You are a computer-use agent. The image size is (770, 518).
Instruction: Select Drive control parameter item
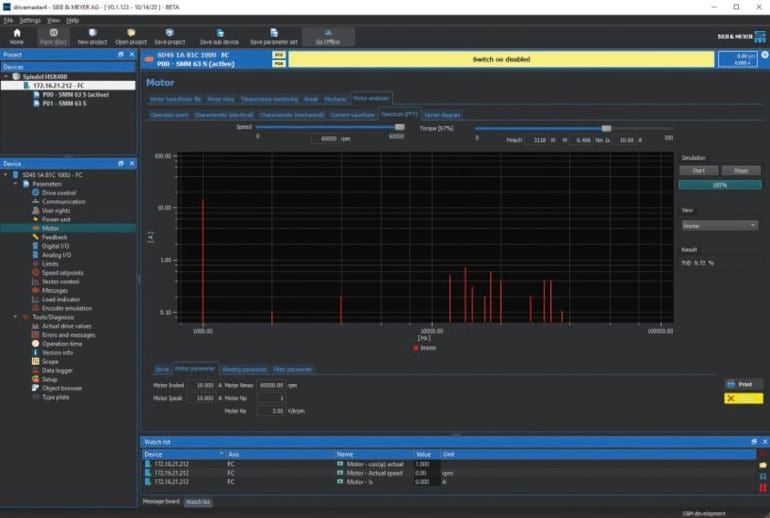pyautogui.click(x=58, y=192)
